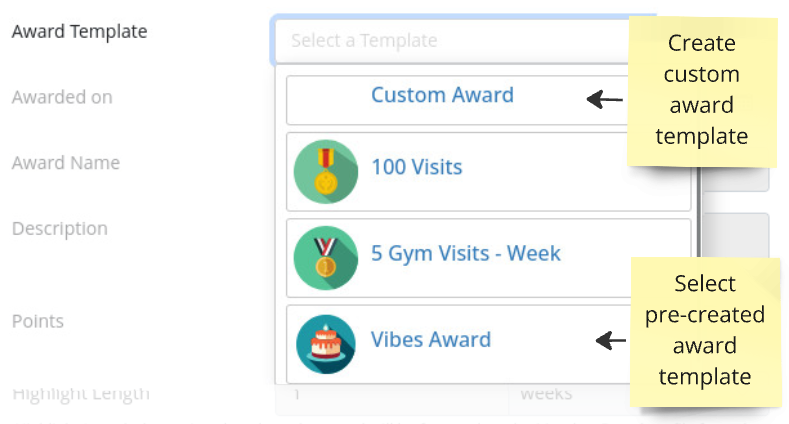Click the Highlight Length label
Viewport: 789px width, 424px height.
pyautogui.click(x=81, y=394)
